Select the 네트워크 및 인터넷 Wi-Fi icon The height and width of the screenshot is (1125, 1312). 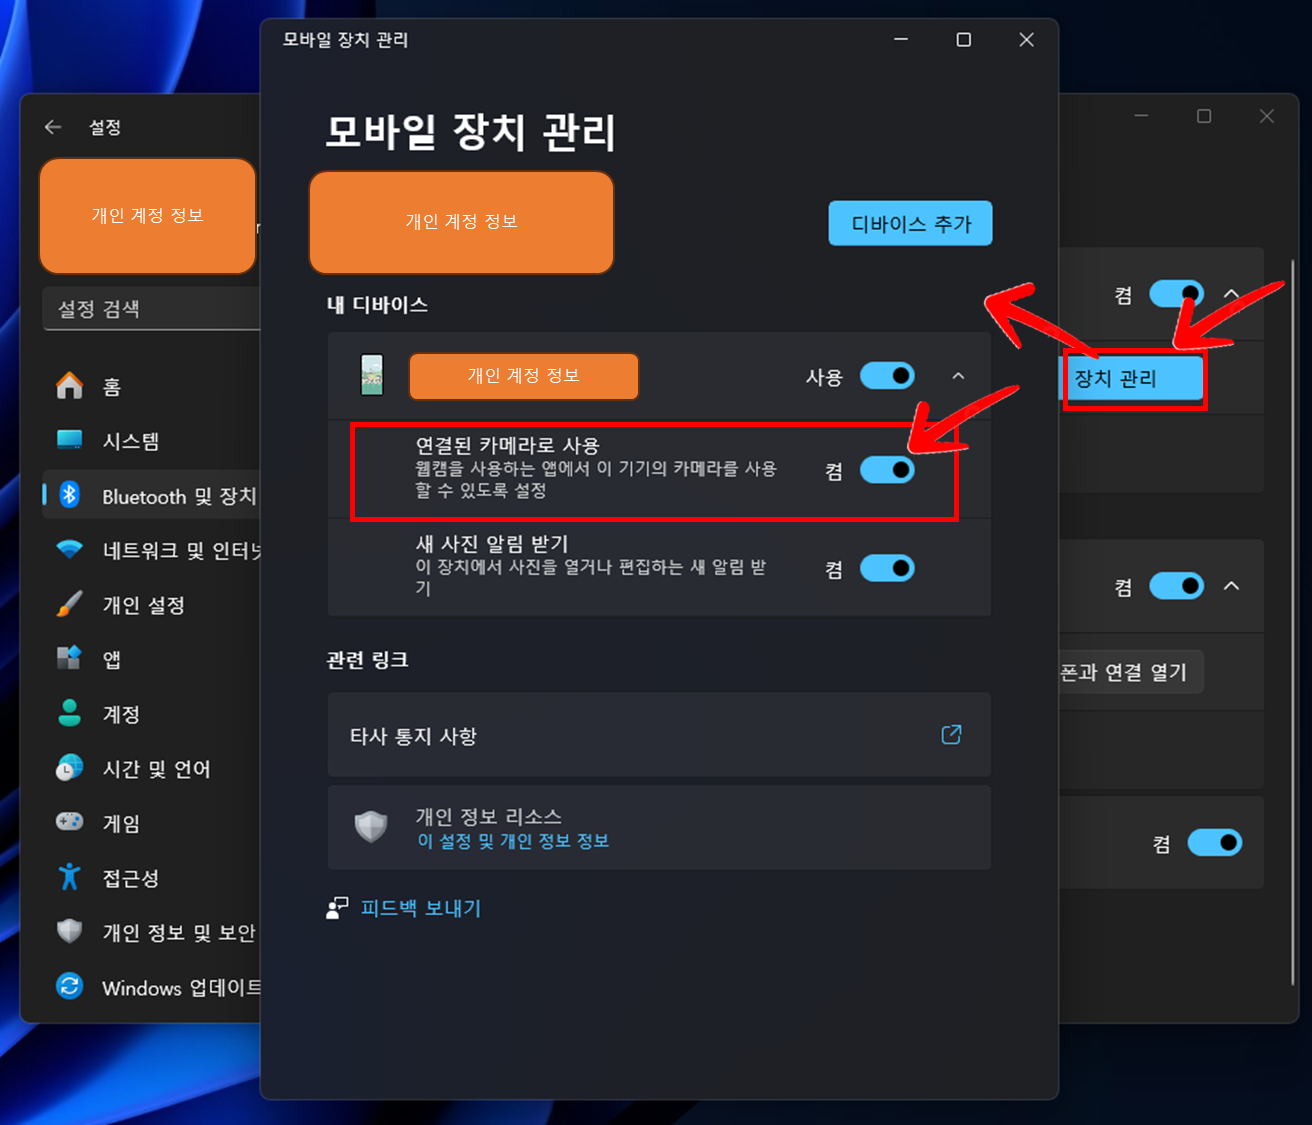[x=69, y=549]
